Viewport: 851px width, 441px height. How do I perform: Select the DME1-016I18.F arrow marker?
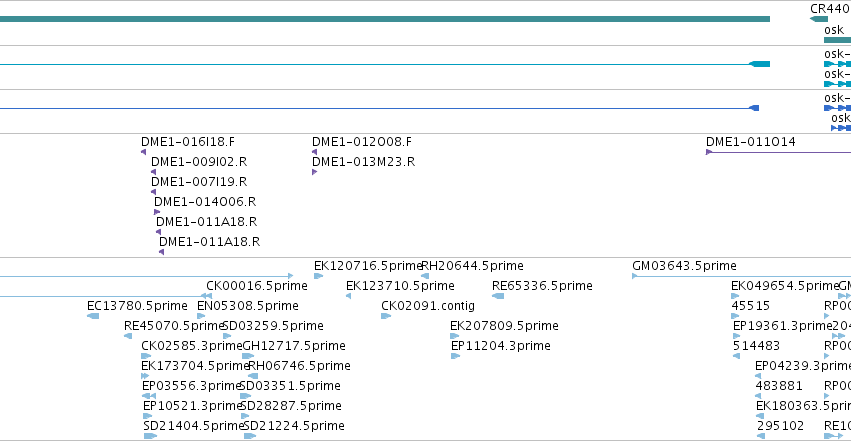click(143, 152)
